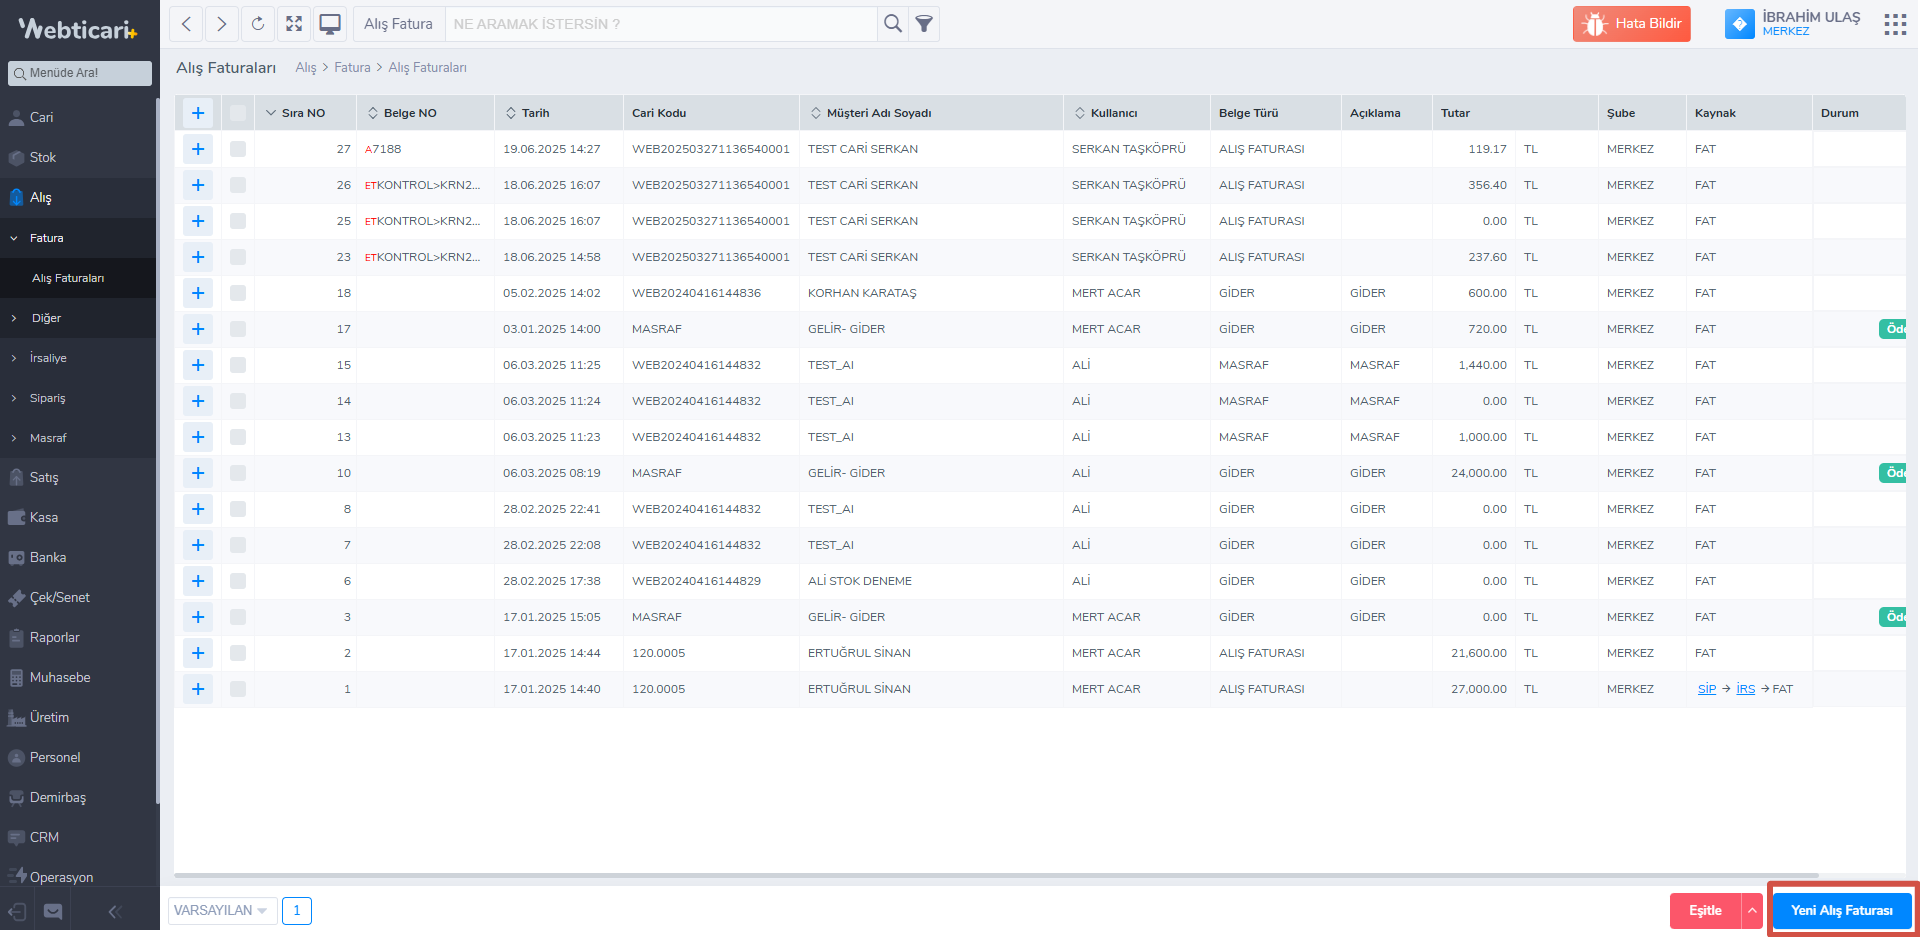Click the refresh icon in top toolbar

pos(258,24)
